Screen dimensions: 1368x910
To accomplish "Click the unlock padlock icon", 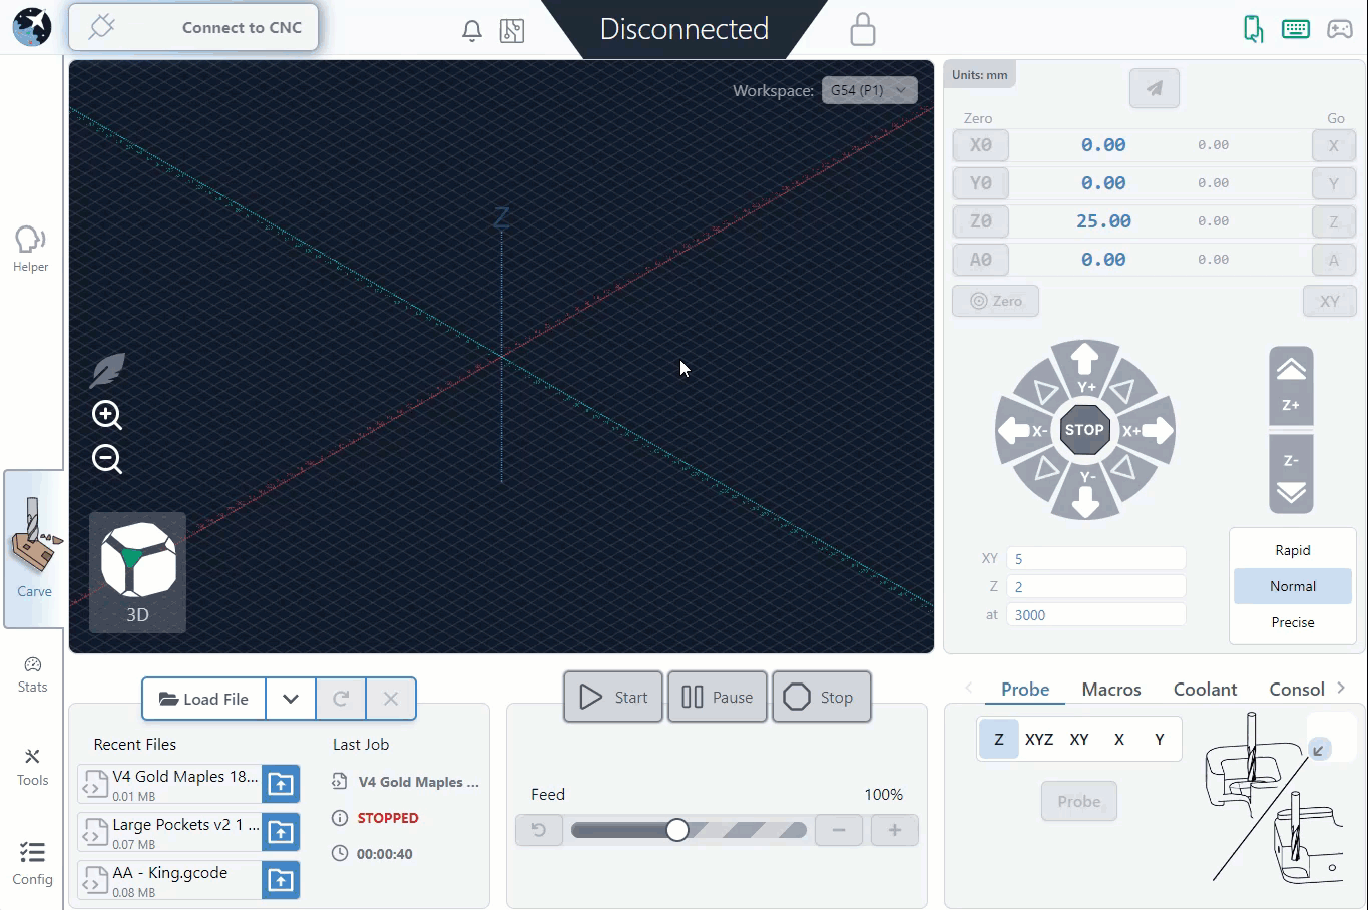I will click(x=862, y=29).
